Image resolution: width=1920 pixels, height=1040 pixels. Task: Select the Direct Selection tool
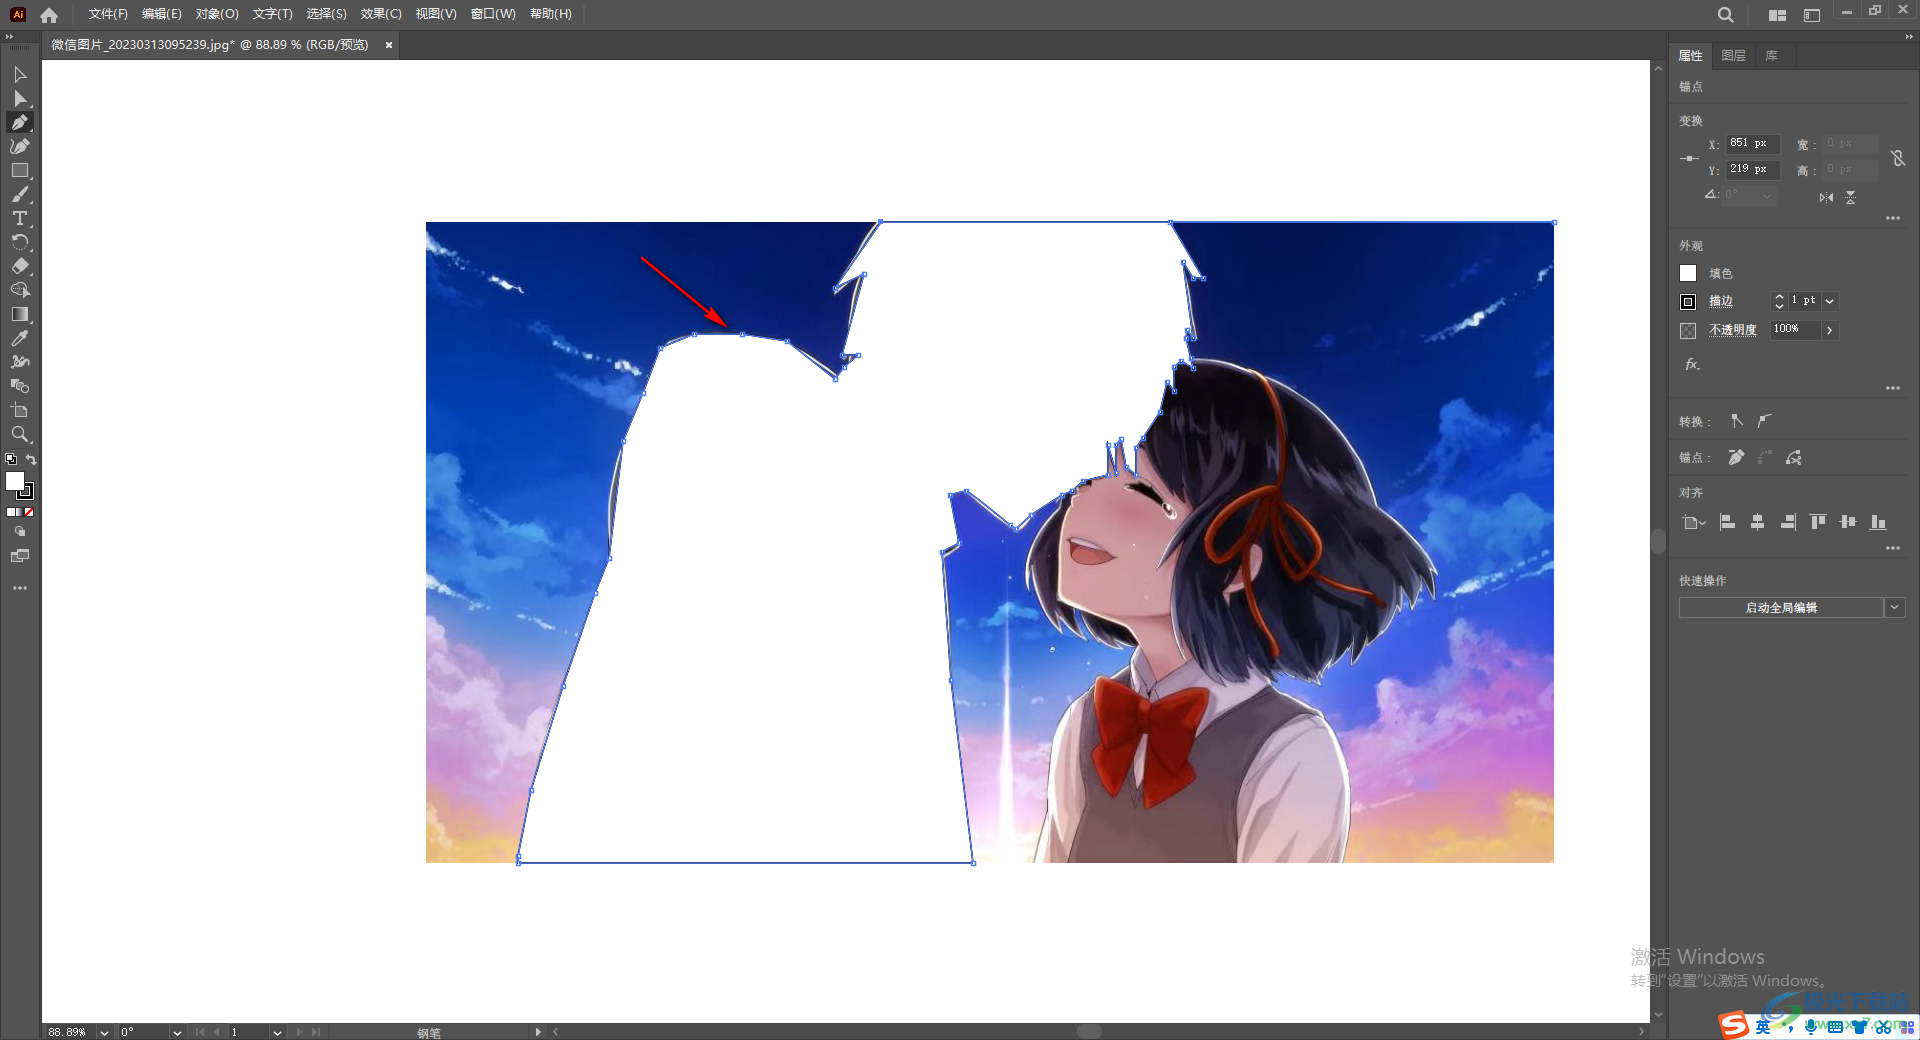20,99
